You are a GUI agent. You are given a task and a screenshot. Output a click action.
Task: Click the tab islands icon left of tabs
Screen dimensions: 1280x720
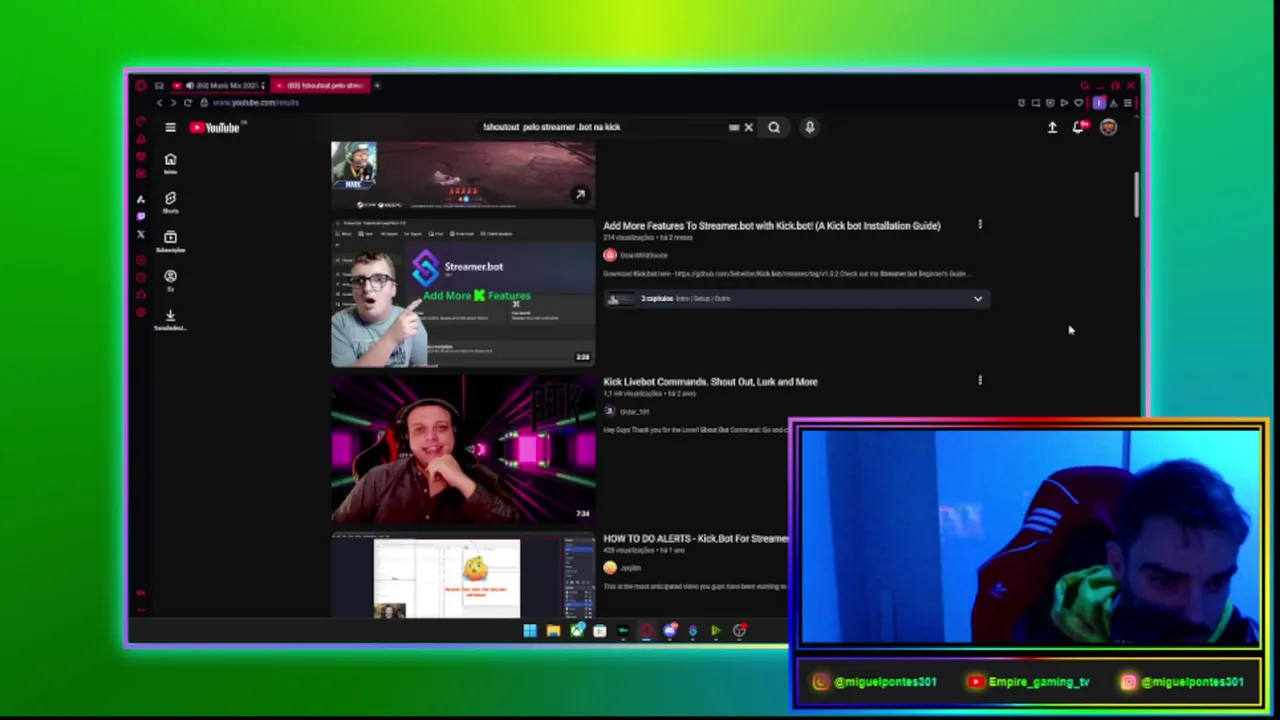click(x=158, y=85)
